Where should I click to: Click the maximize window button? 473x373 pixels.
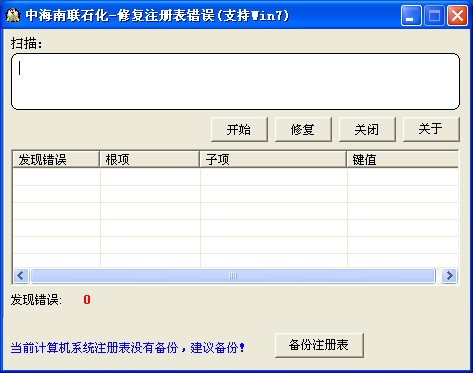tap(434, 15)
